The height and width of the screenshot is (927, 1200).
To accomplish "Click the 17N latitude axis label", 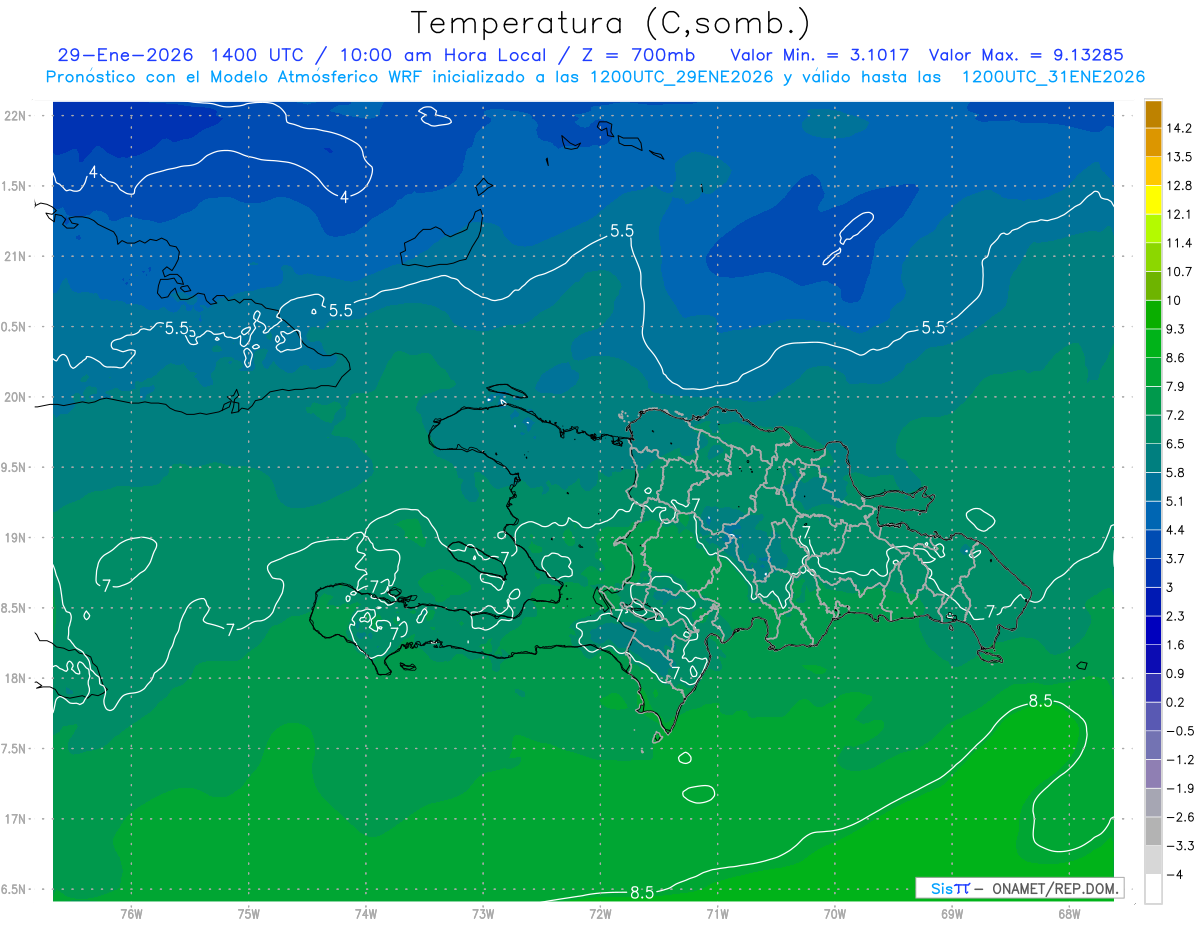I will [x=17, y=820].
